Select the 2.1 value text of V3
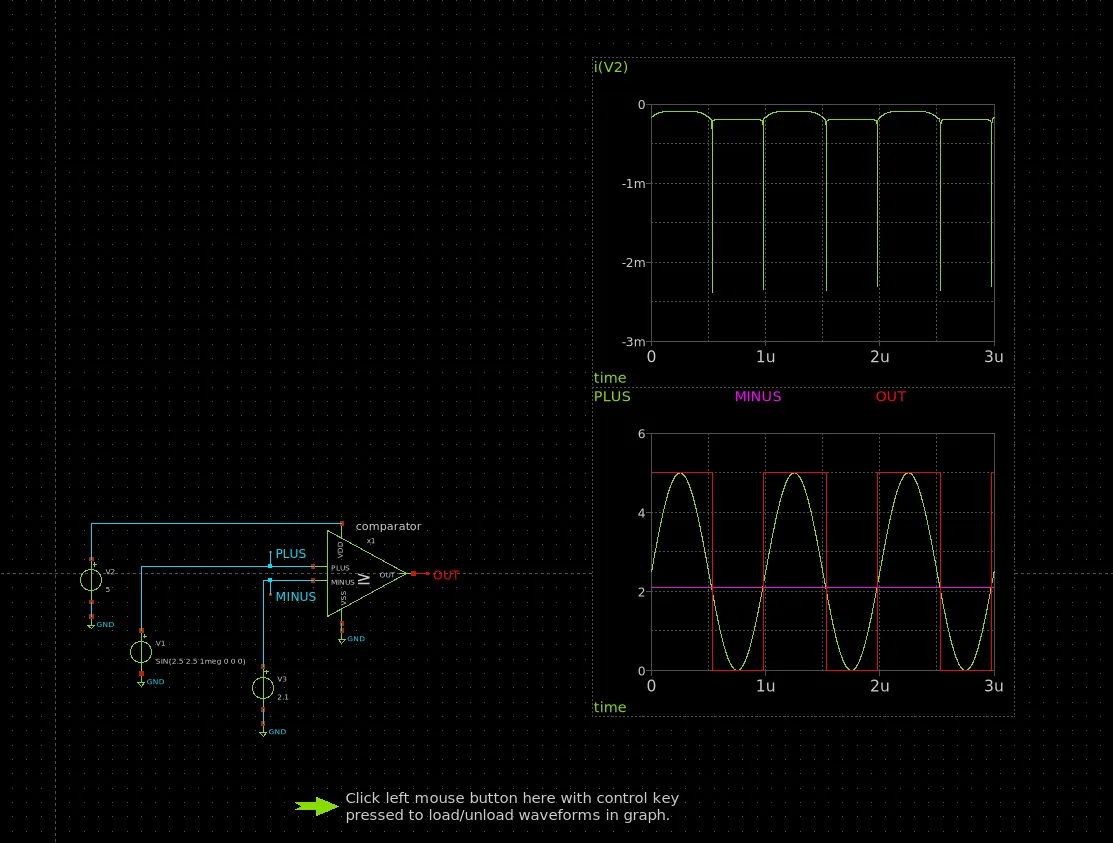 pyautogui.click(x=283, y=698)
